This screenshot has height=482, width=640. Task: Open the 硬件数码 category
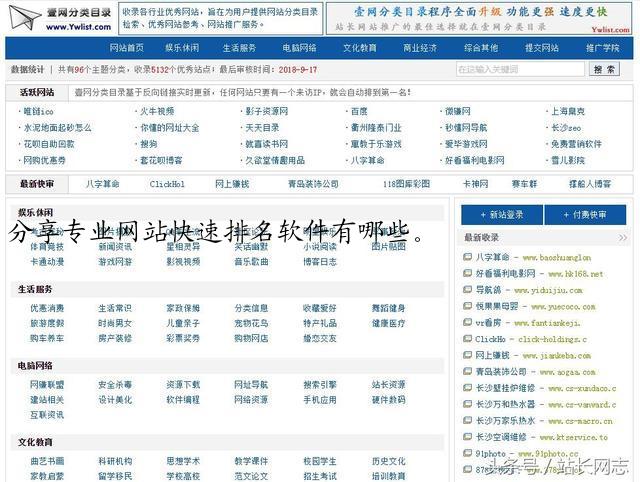389,400
